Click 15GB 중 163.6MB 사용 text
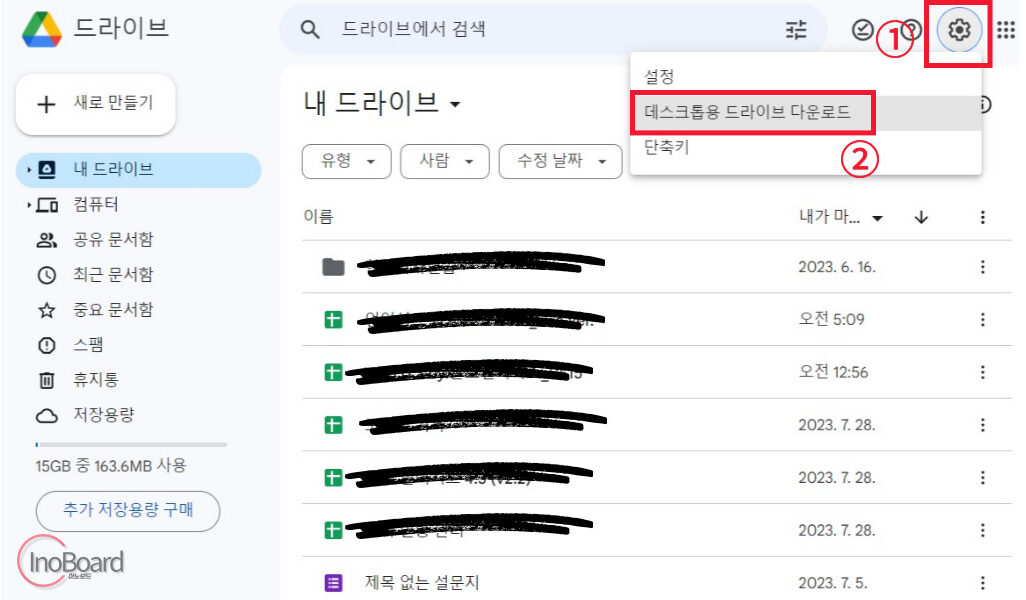This screenshot has height=600, width=1026. pyautogui.click(x=111, y=466)
